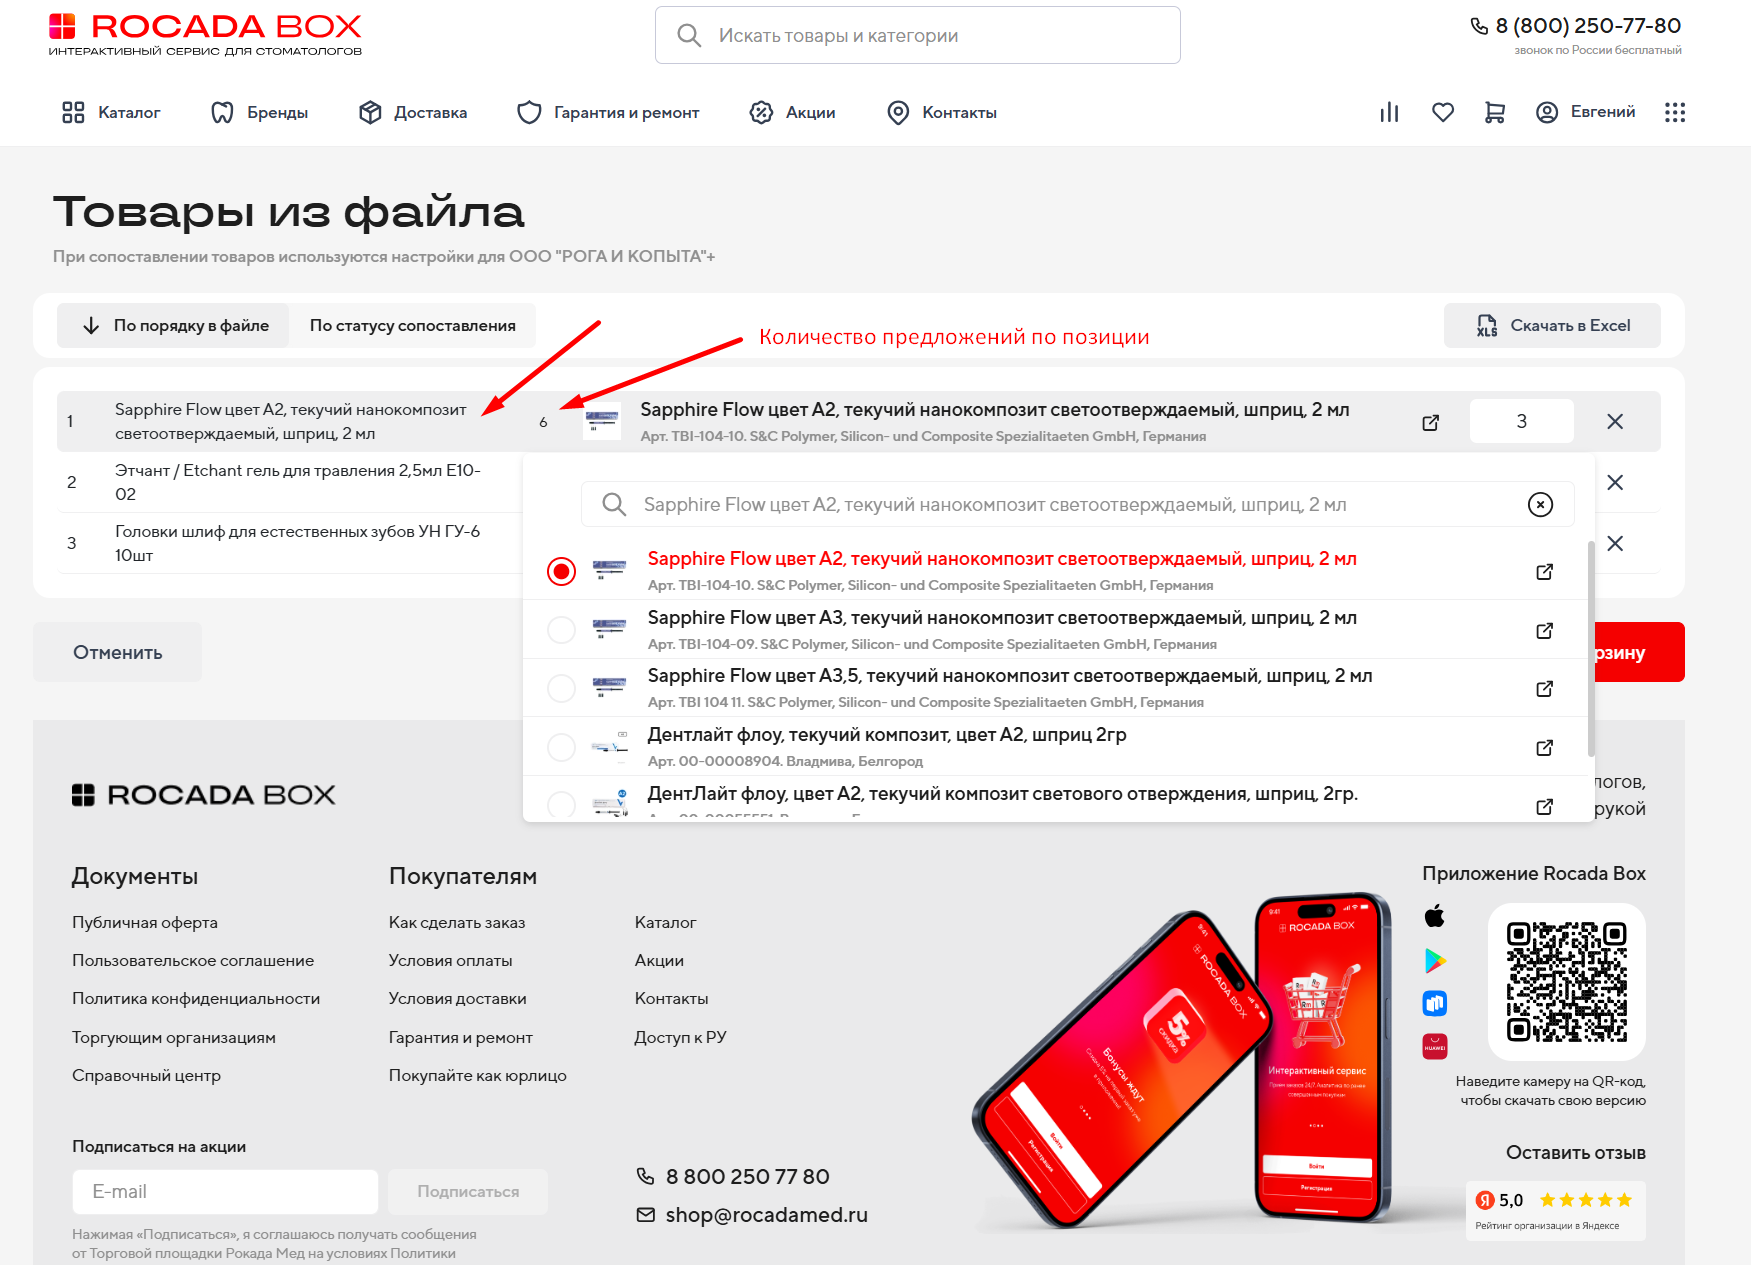Open Евгений user profile
This screenshot has height=1265, width=1751.
tap(1585, 112)
